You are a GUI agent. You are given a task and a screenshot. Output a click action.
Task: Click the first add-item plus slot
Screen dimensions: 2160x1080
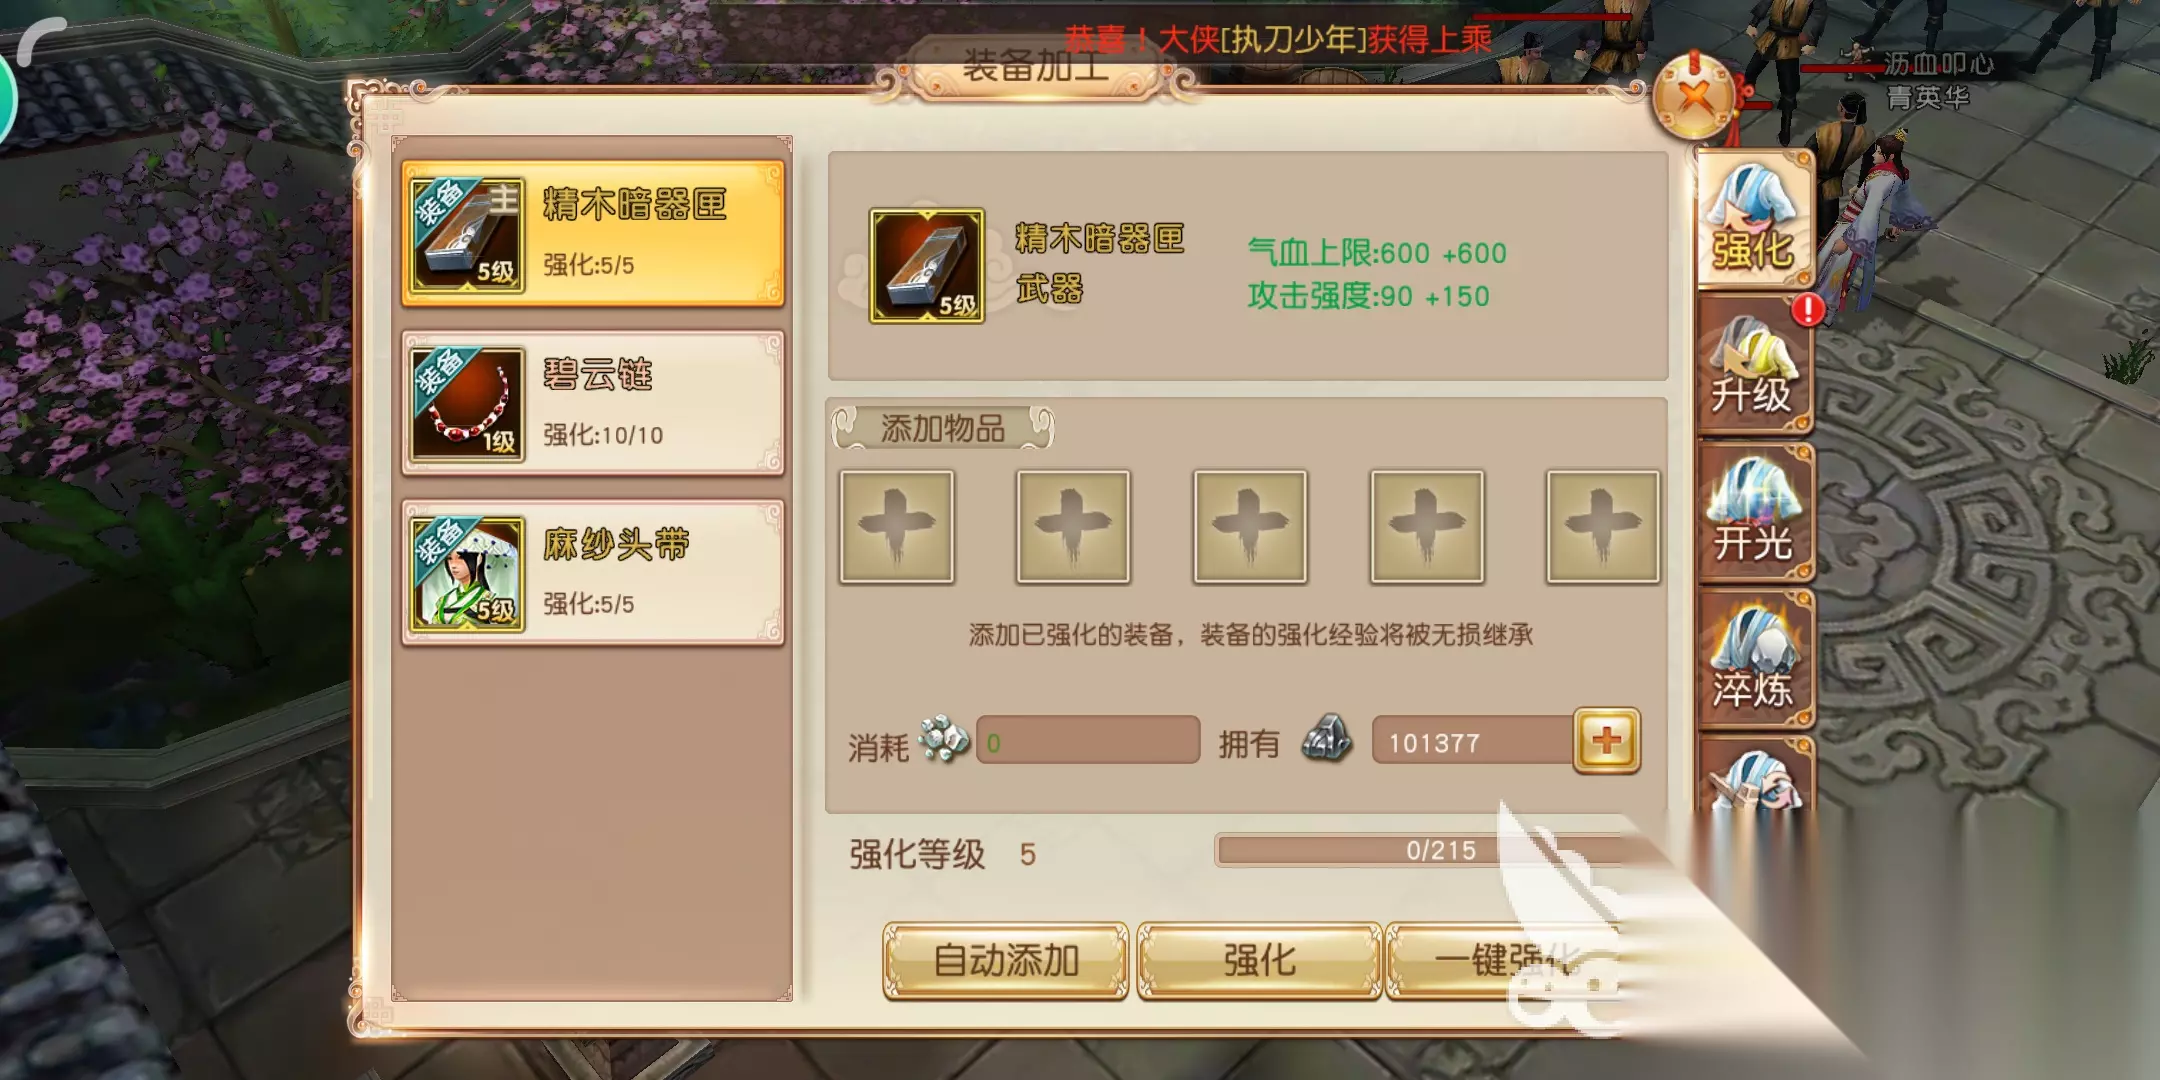897,526
